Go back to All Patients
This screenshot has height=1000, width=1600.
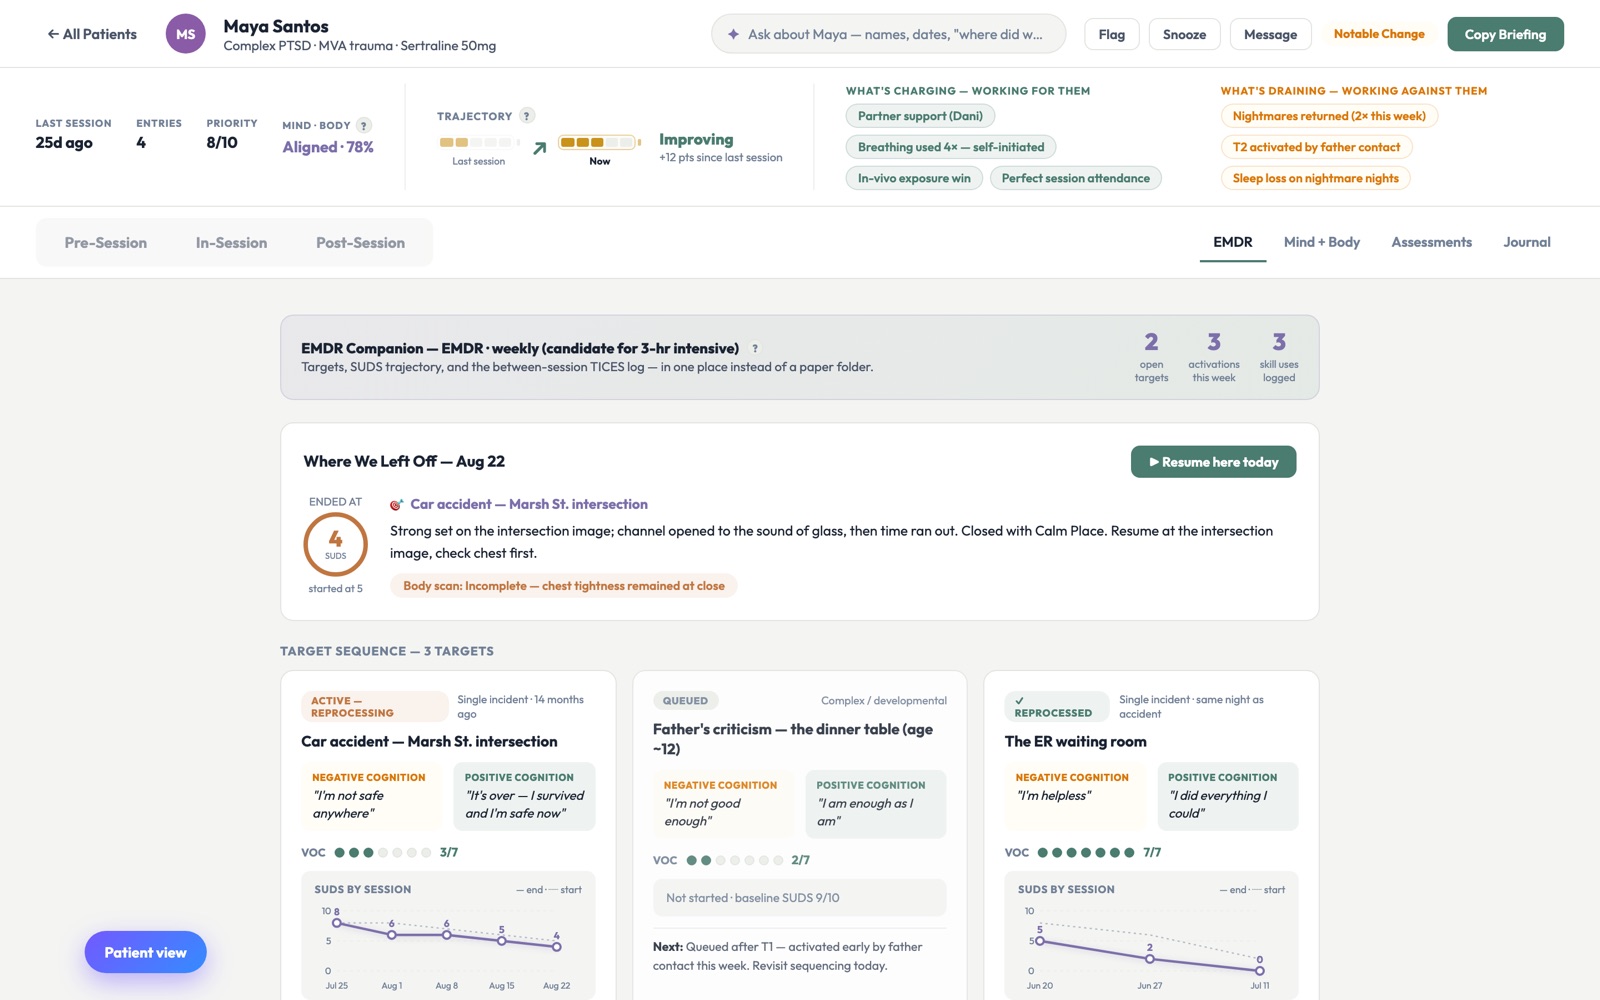(x=92, y=34)
